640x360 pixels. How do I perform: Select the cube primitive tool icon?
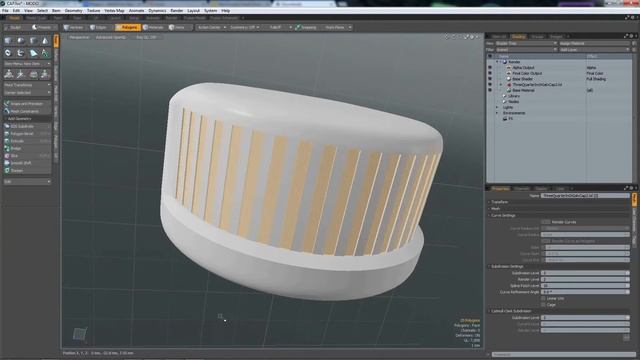click(x=8, y=41)
